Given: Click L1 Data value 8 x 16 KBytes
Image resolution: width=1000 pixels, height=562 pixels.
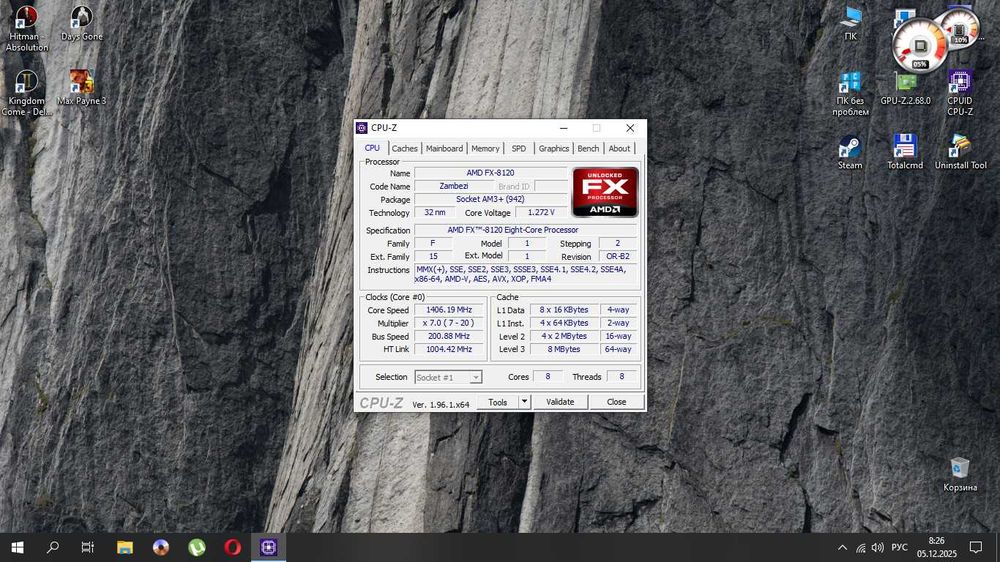Looking at the screenshot, I should pyautogui.click(x=564, y=310).
